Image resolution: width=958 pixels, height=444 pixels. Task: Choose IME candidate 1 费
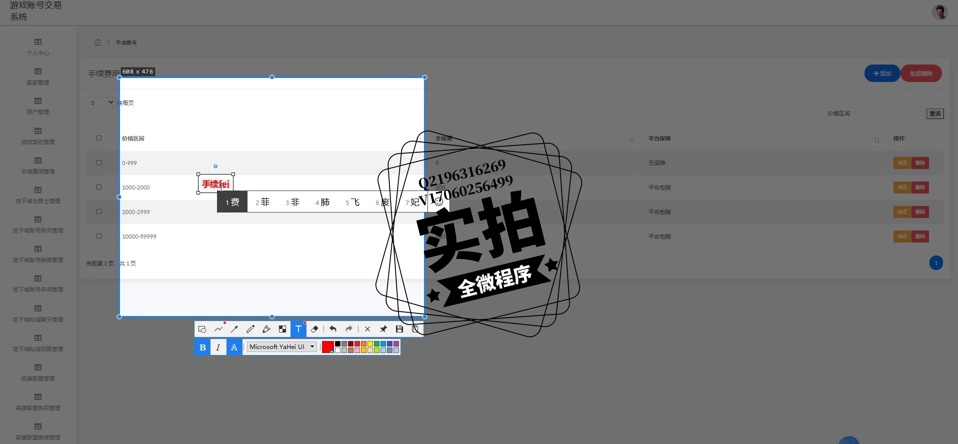point(232,202)
